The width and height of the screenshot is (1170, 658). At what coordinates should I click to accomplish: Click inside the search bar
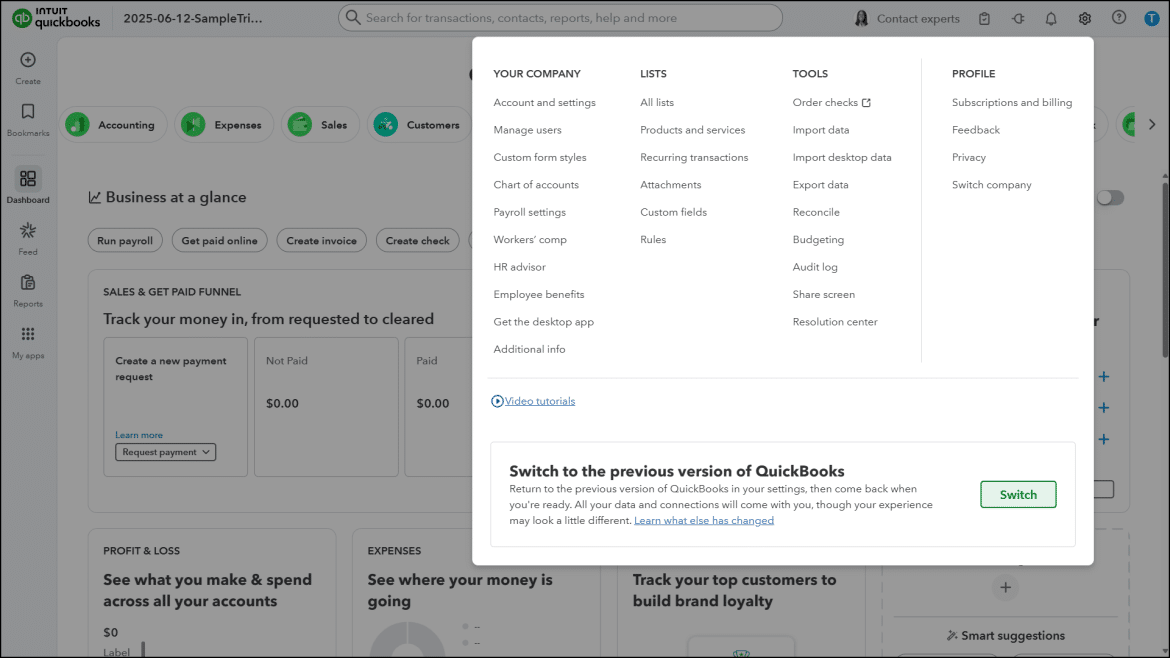(560, 17)
